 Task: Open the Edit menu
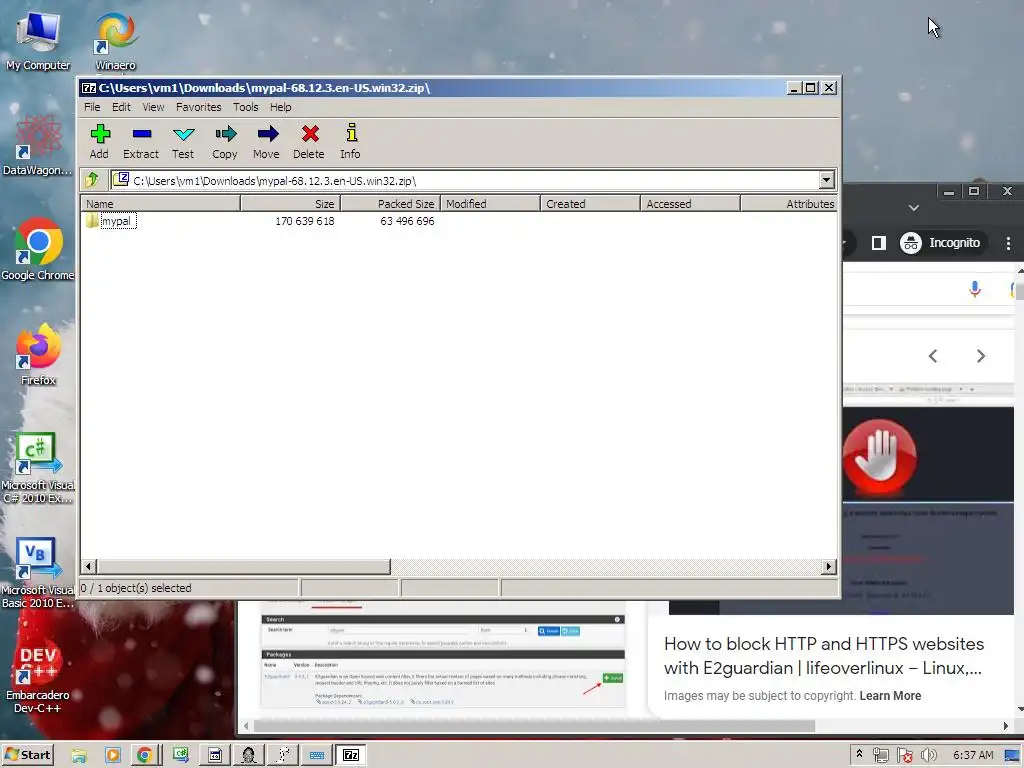[121, 107]
